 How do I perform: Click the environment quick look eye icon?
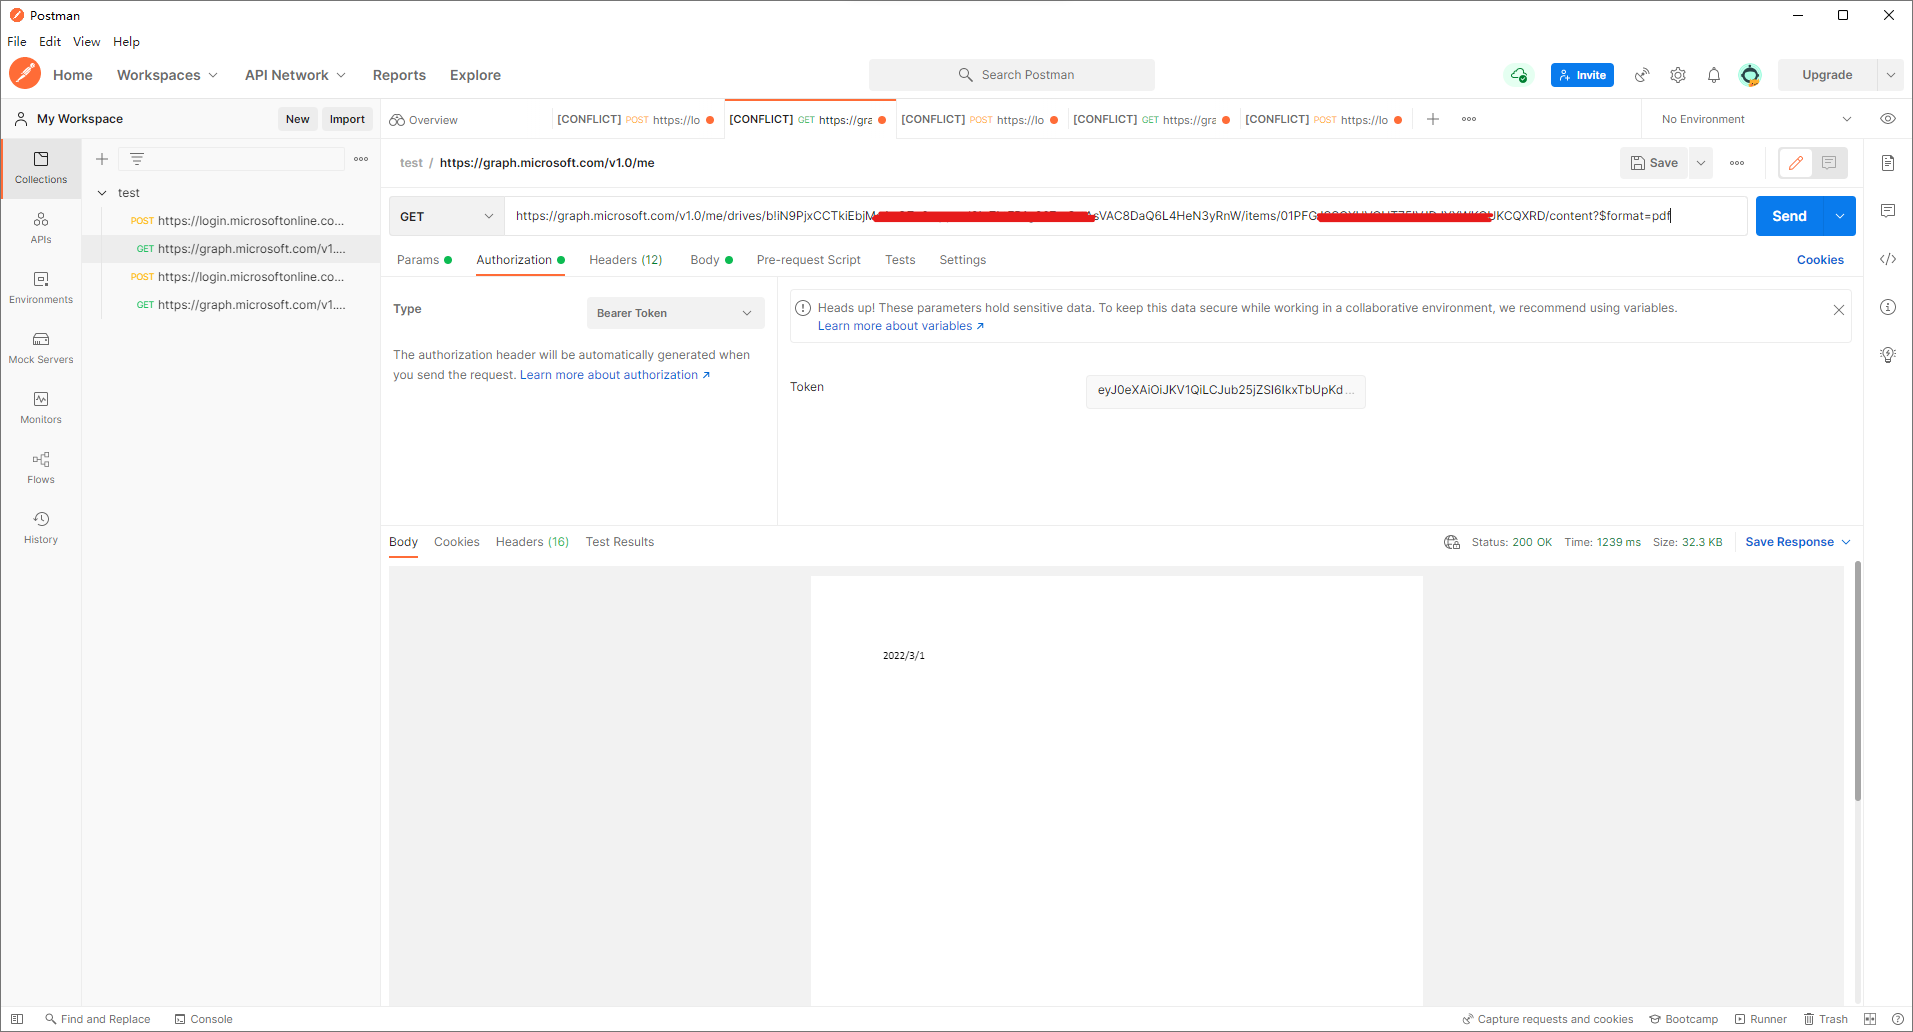[x=1888, y=119]
